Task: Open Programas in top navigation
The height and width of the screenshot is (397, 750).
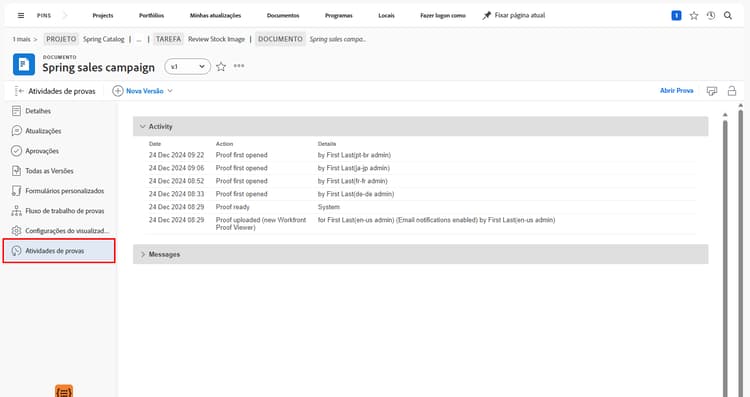Action: (339, 15)
